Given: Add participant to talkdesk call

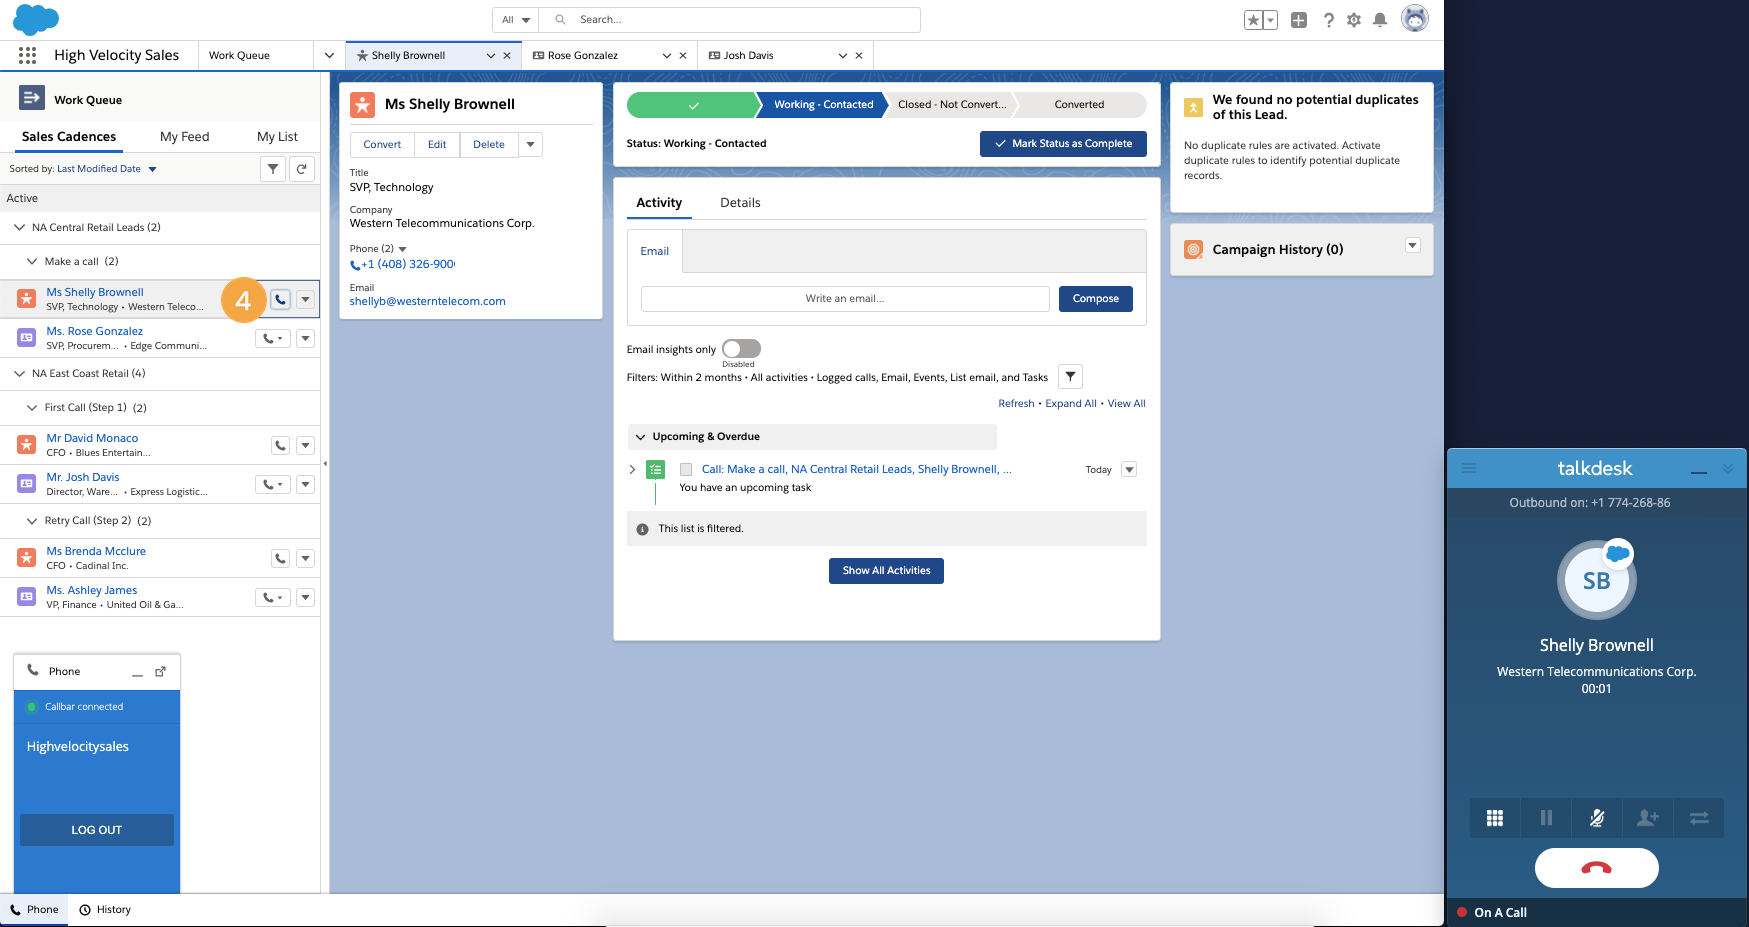Looking at the screenshot, I should [1648, 818].
